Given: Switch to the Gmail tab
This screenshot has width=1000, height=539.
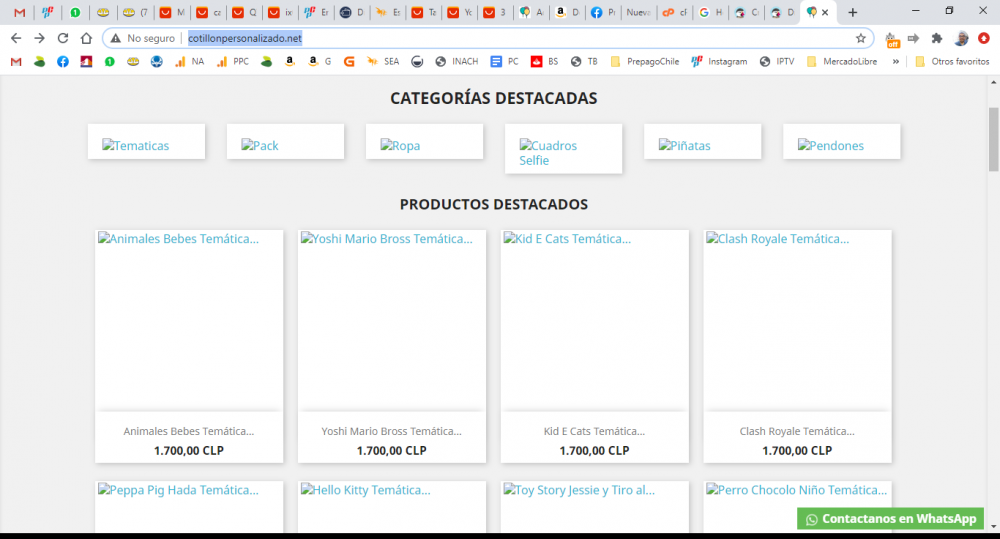Looking at the screenshot, I should [20, 12].
